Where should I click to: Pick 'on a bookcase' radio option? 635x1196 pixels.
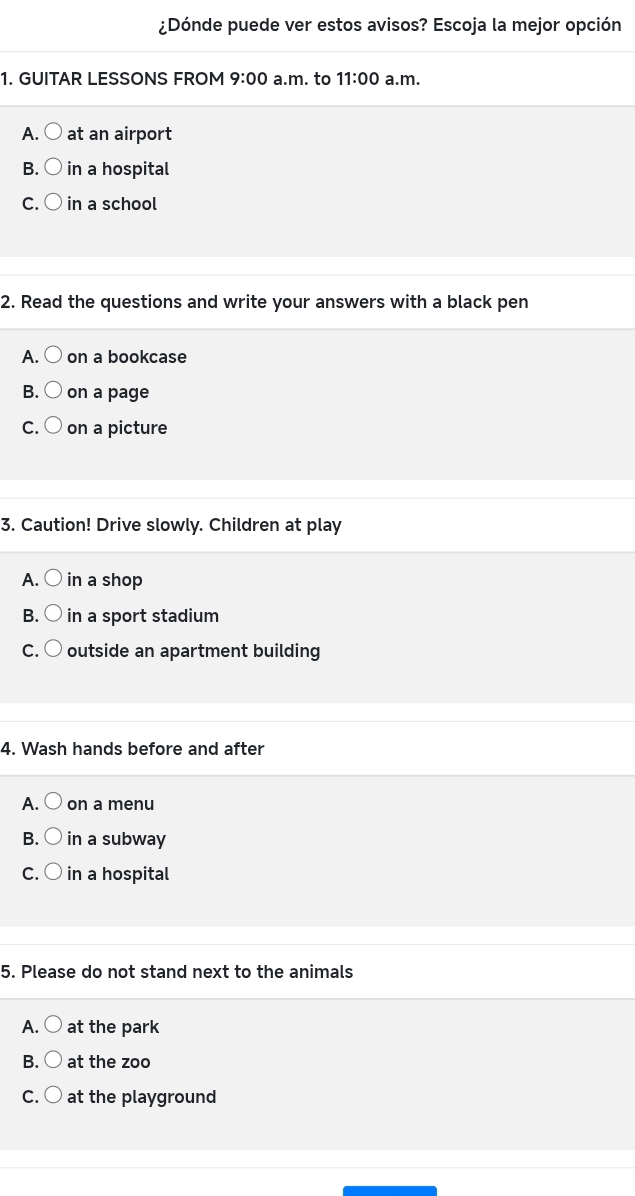click(x=55, y=356)
